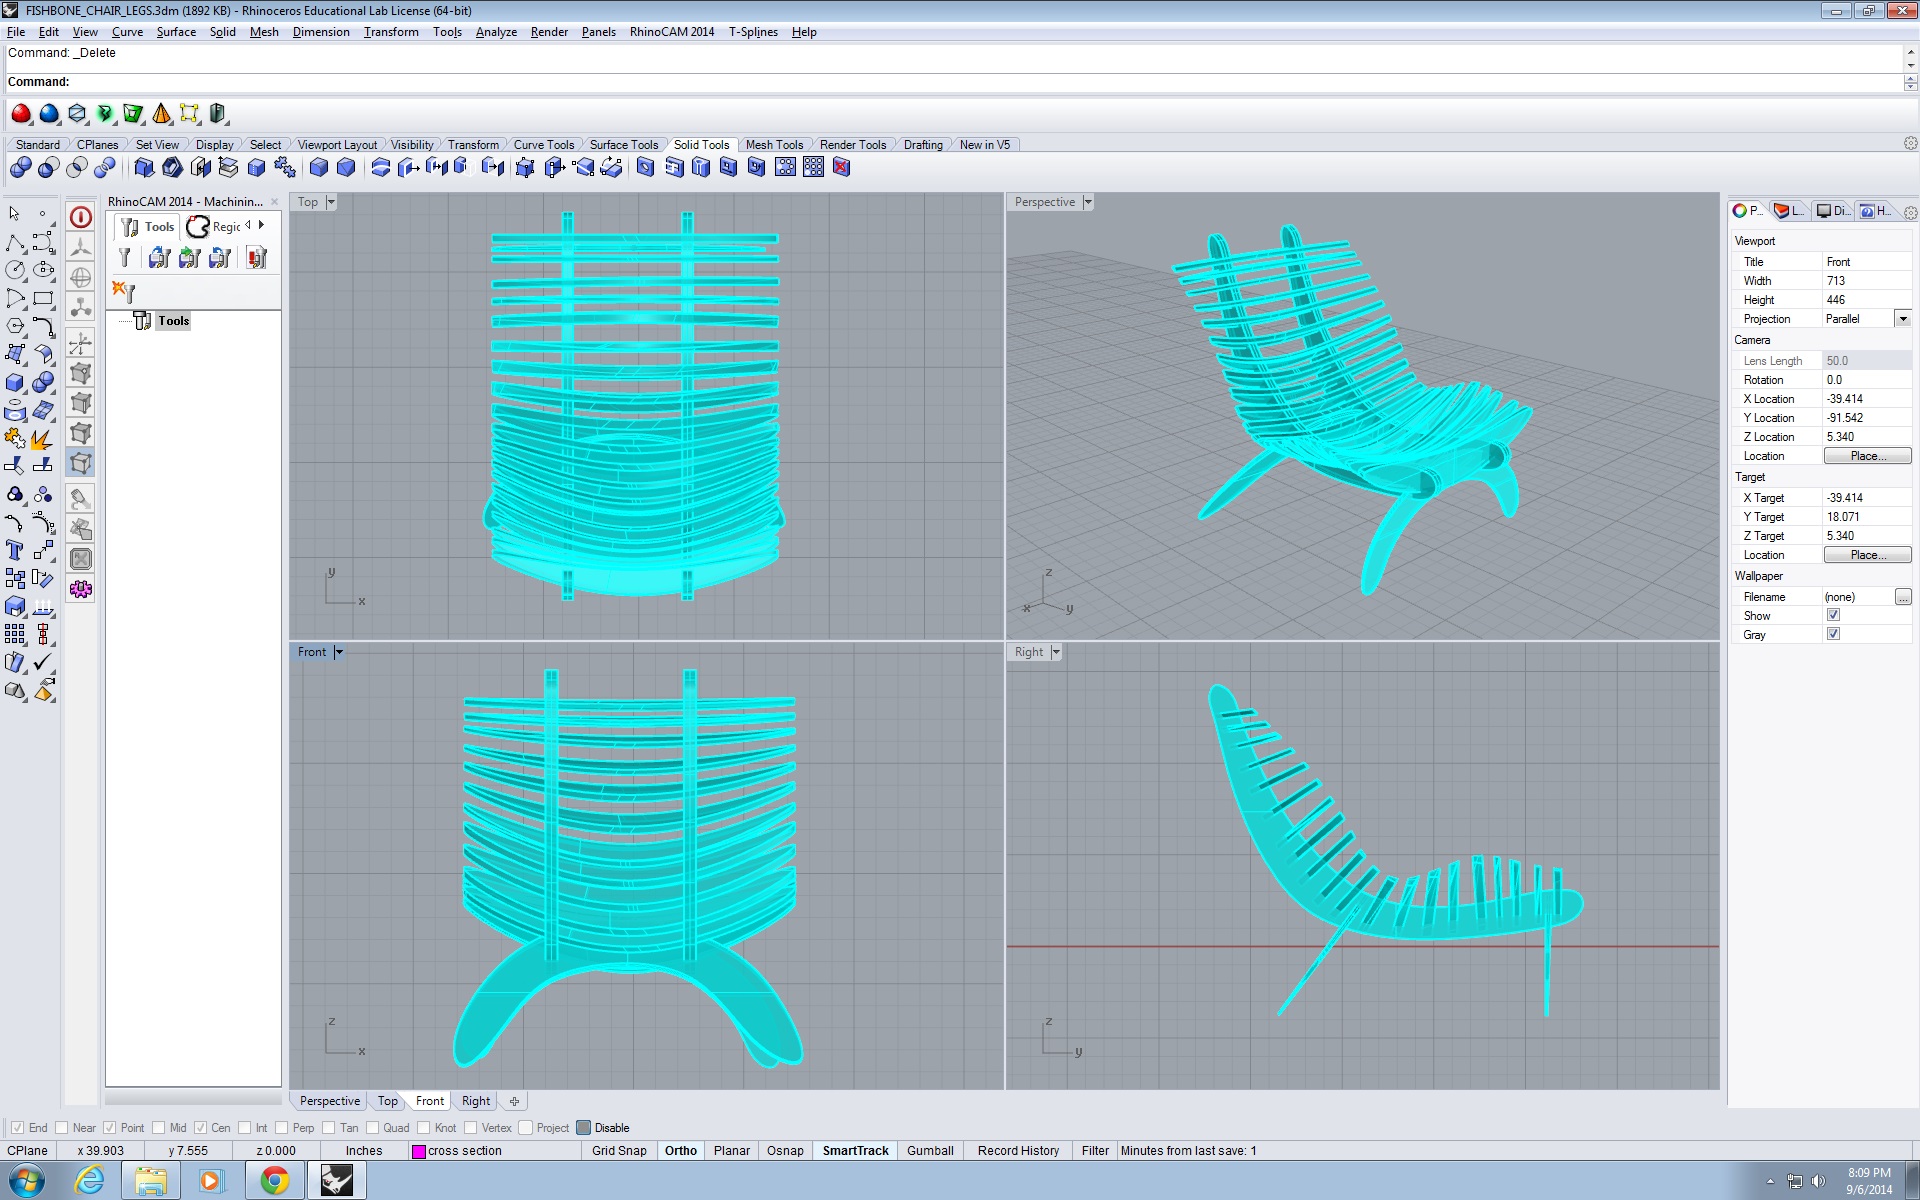Click the Rectangle tool icon

[43, 298]
